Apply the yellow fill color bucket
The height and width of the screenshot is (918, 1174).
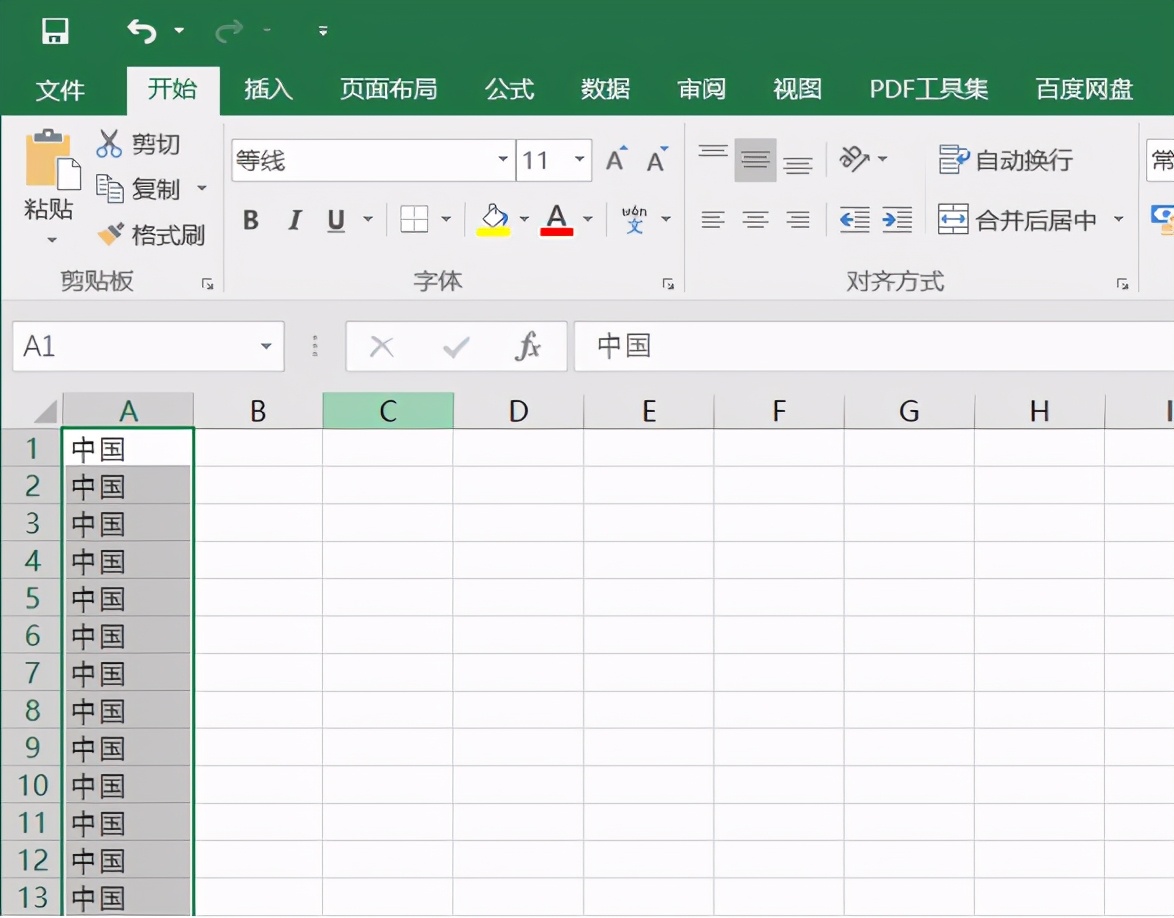point(493,219)
